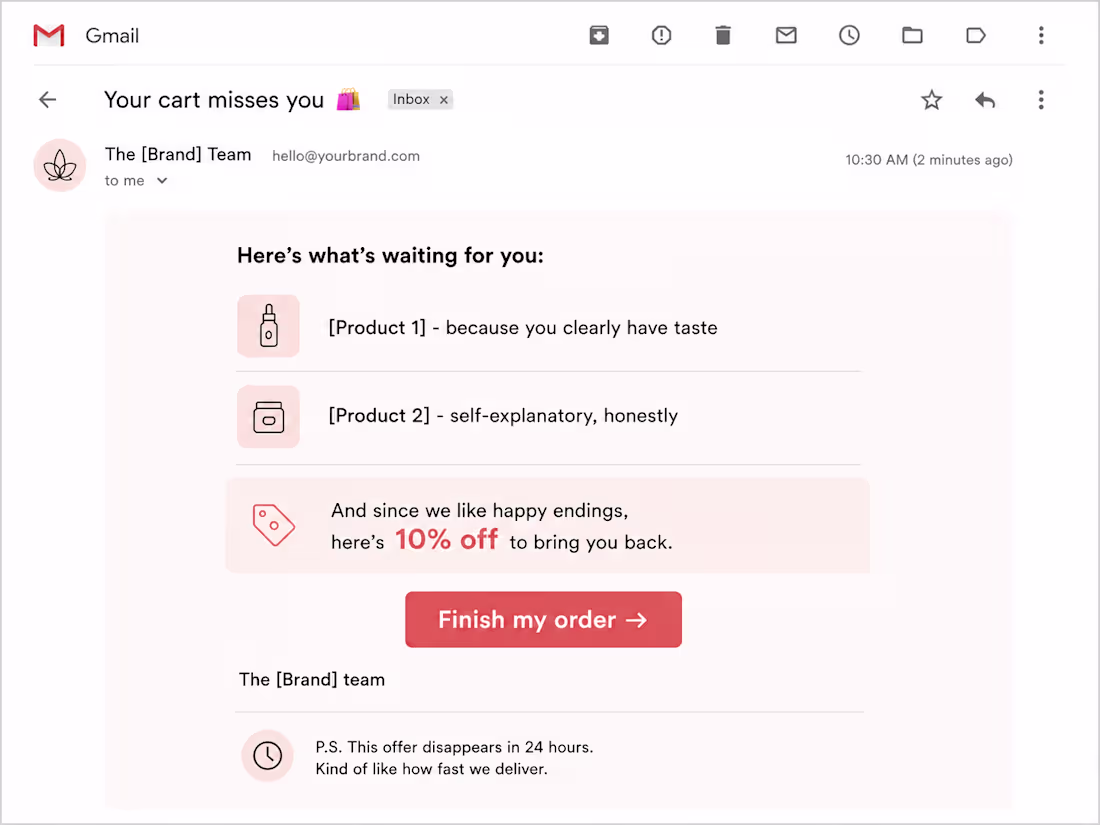Click the Finish my order button
This screenshot has width=1100, height=825.
543,619
